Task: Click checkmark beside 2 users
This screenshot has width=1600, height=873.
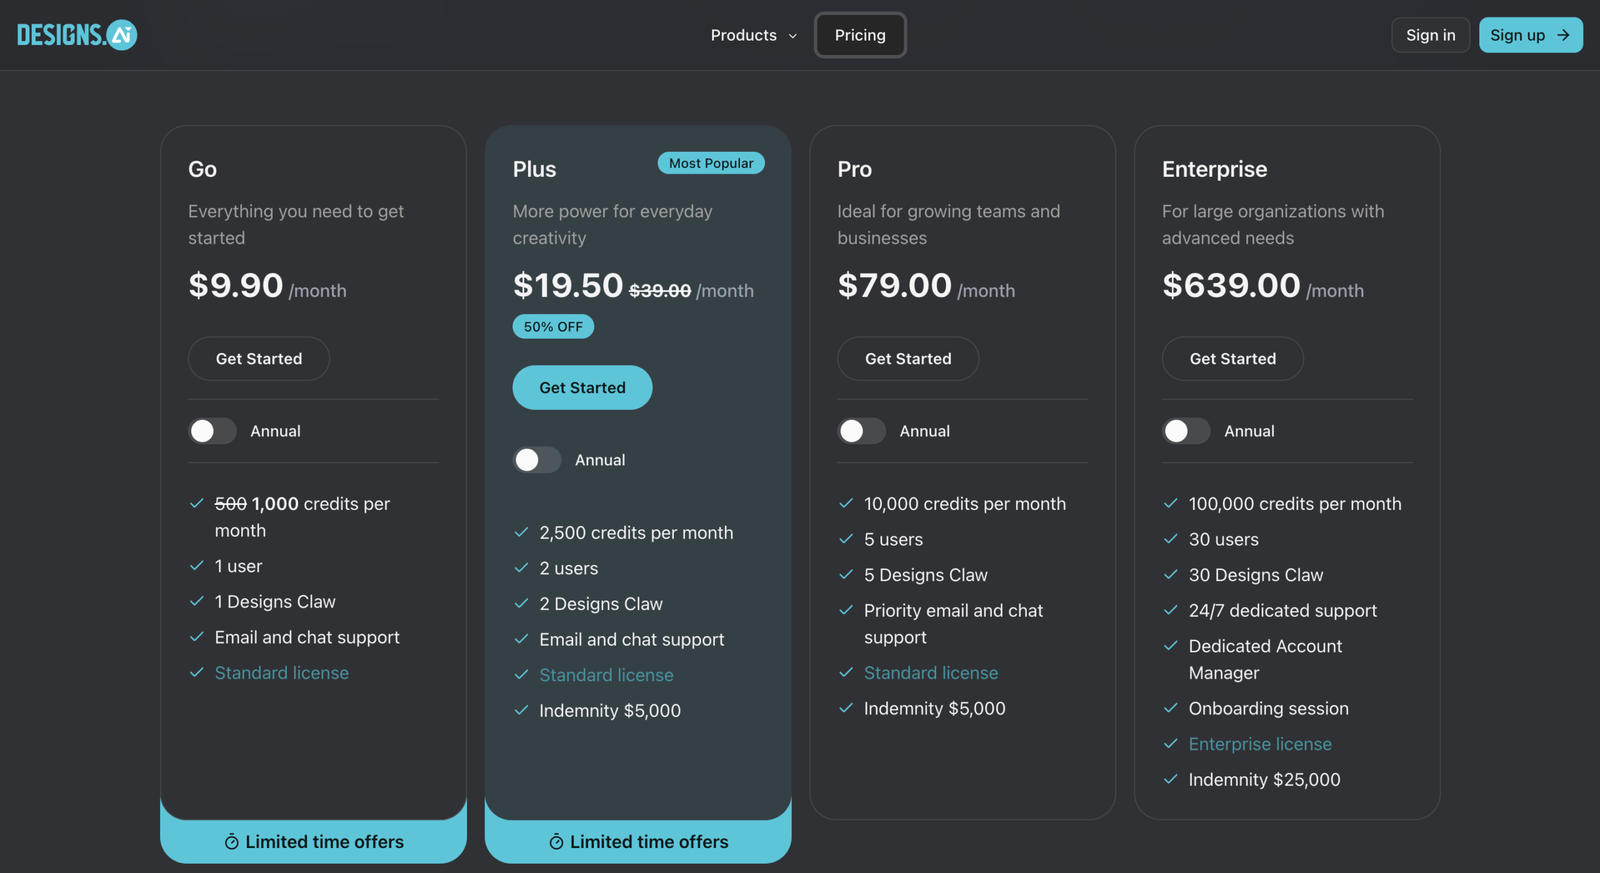Action: [521, 568]
